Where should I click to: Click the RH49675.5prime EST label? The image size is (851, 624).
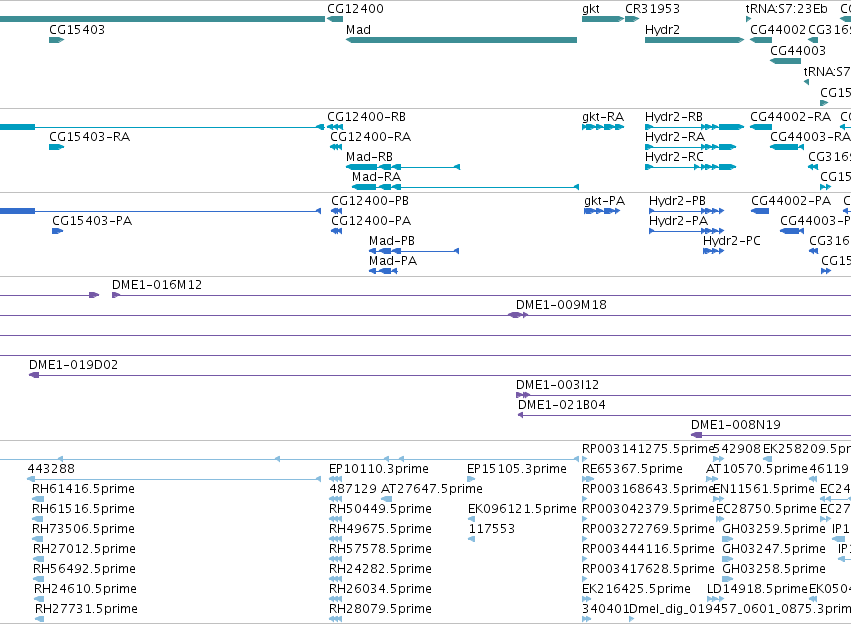pos(380,529)
